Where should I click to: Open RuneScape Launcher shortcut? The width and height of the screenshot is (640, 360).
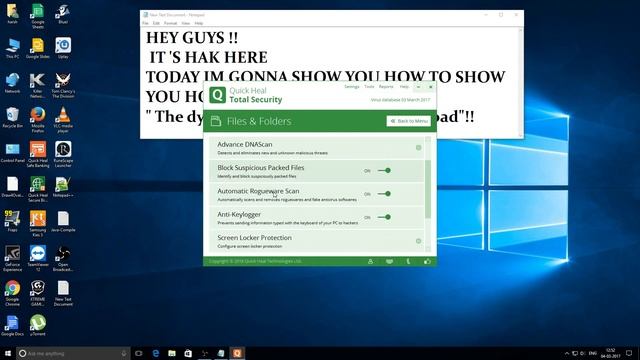click(63, 154)
